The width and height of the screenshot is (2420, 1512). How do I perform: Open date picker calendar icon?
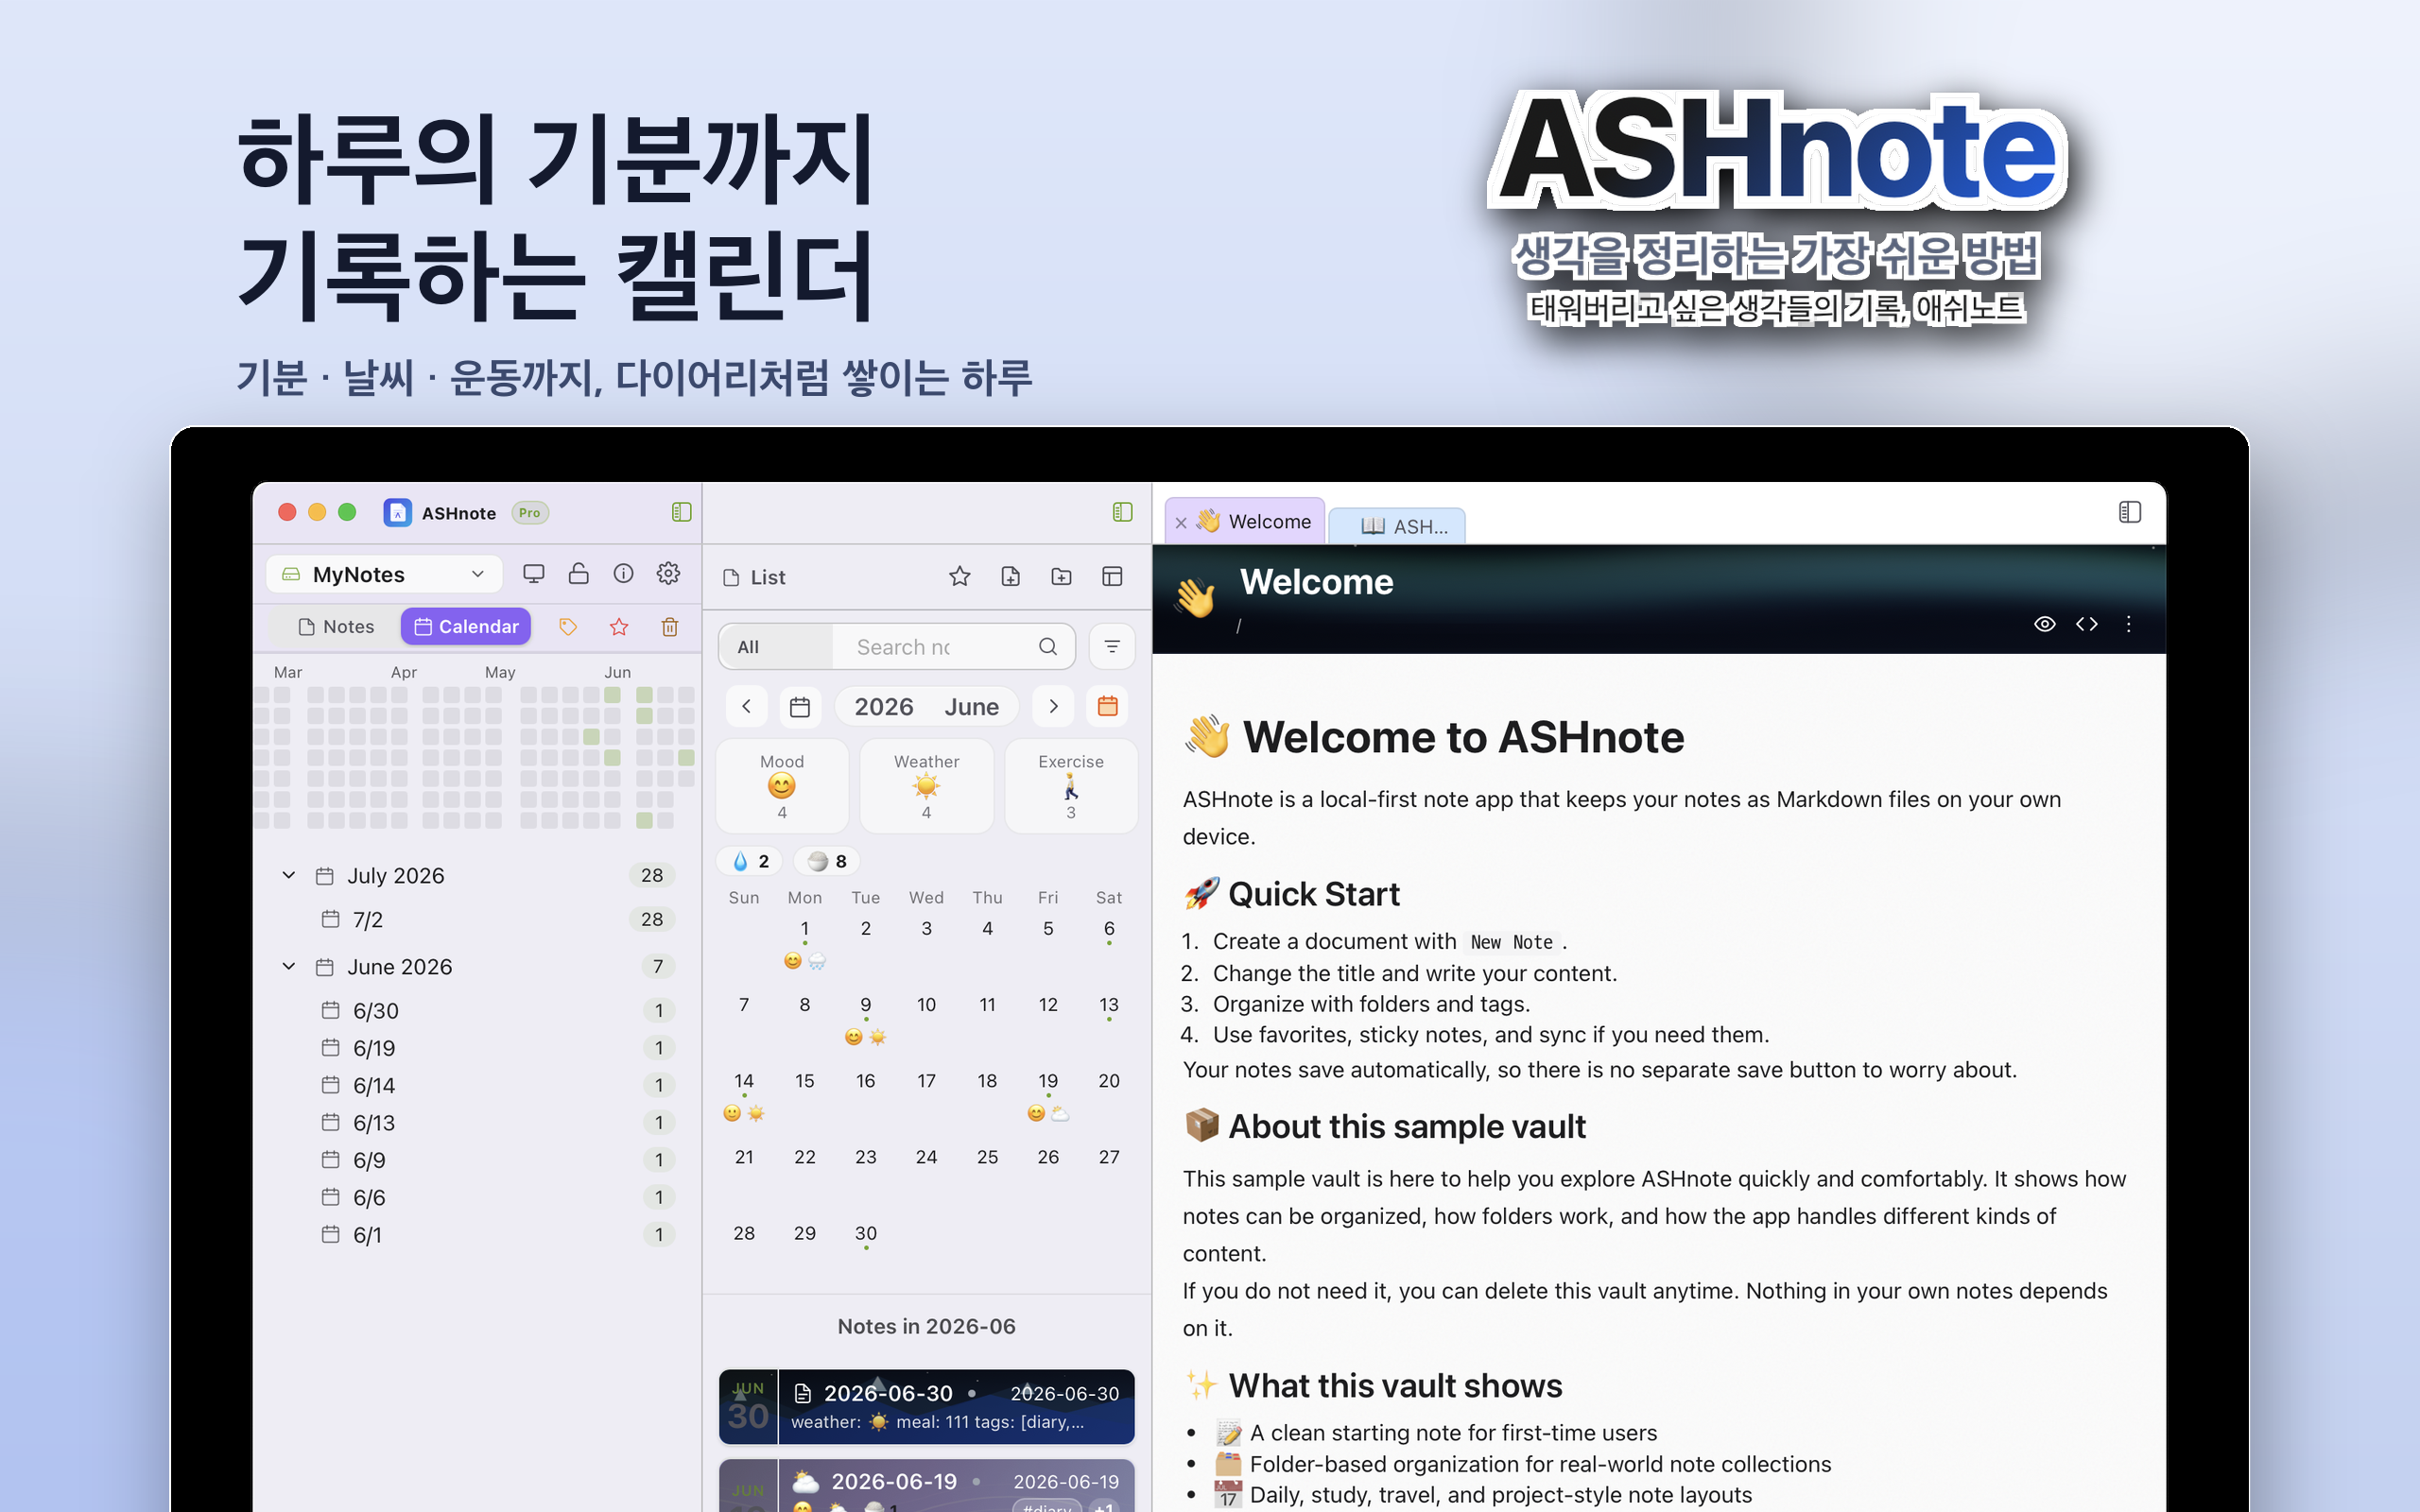pos(800,707)
